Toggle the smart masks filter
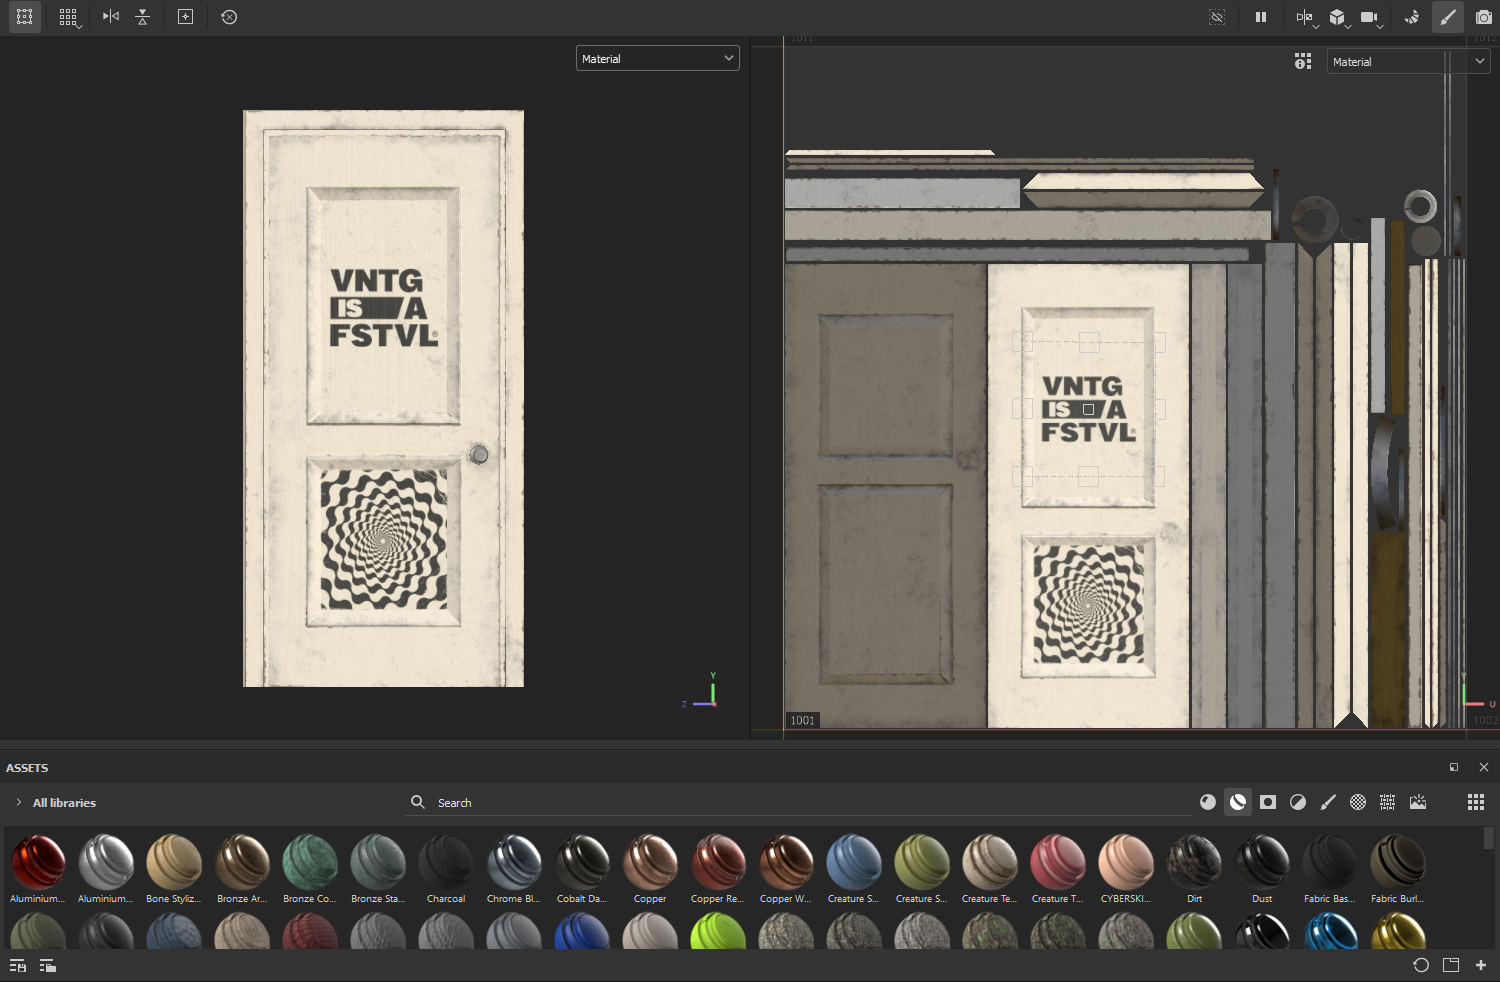 coord(1268,802)
